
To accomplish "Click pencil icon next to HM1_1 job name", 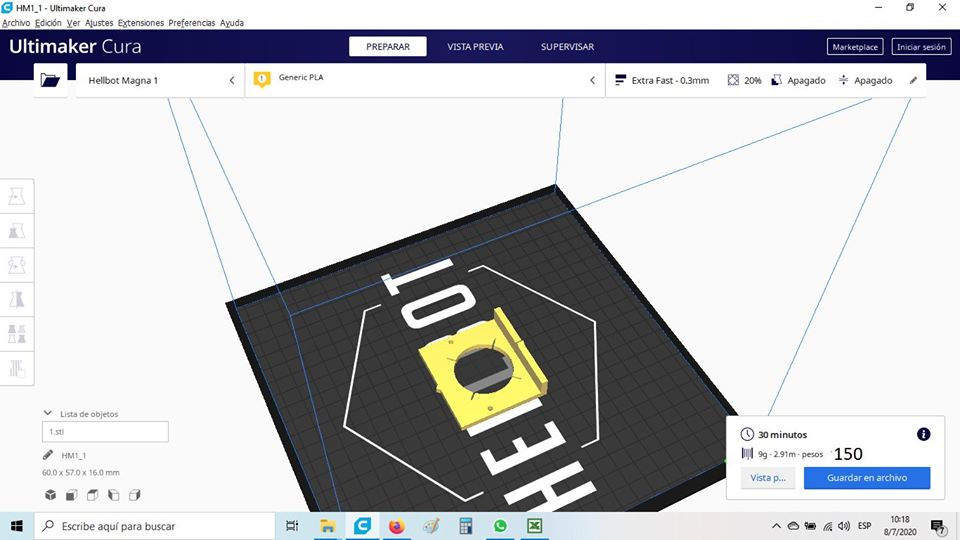I will 48,455.
